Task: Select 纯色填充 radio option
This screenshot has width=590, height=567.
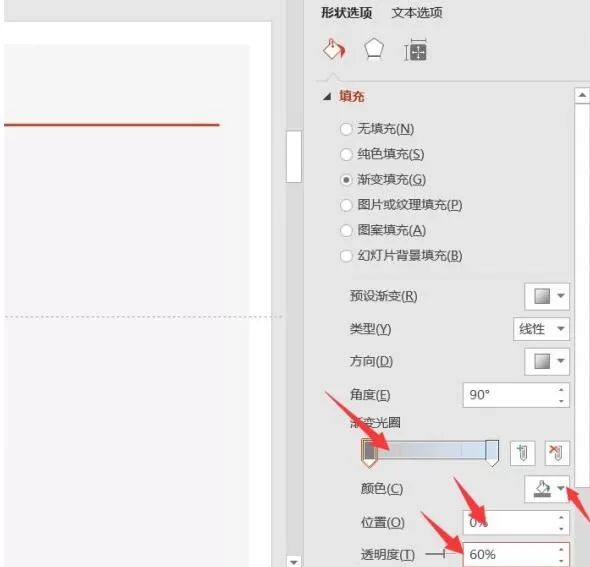Action: coord(346,154)
